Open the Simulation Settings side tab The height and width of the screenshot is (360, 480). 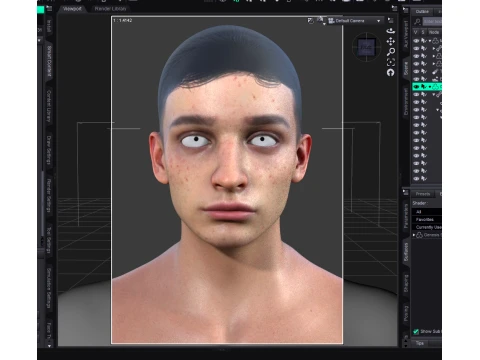pyautogui.click(x=49, y=288)
